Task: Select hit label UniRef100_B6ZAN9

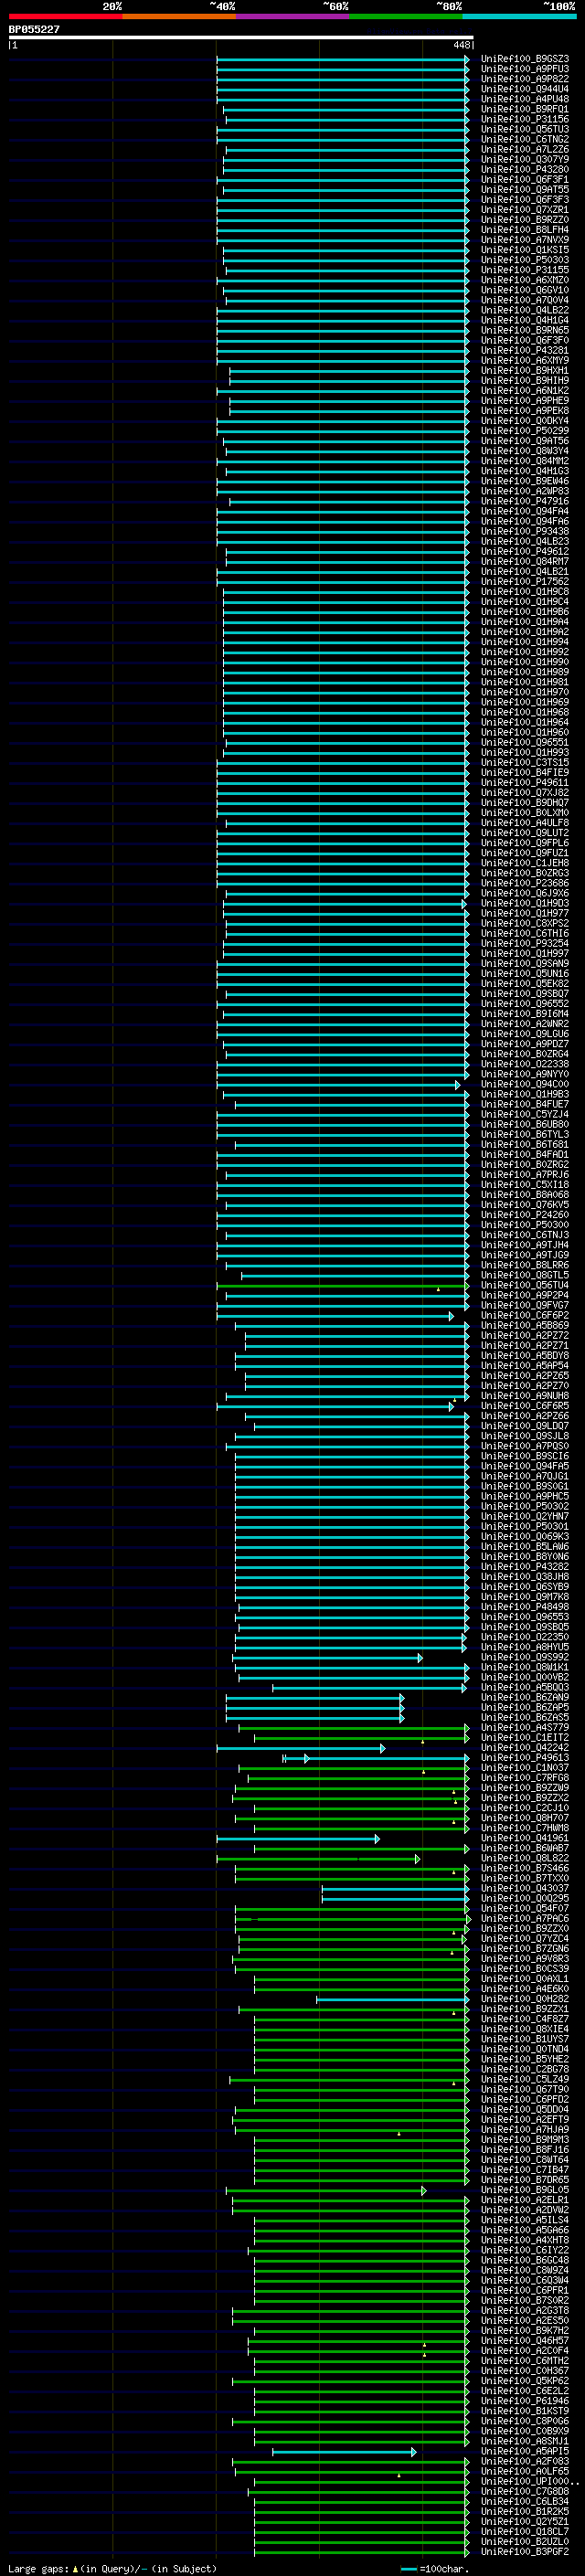Action: coord(524,1698)
